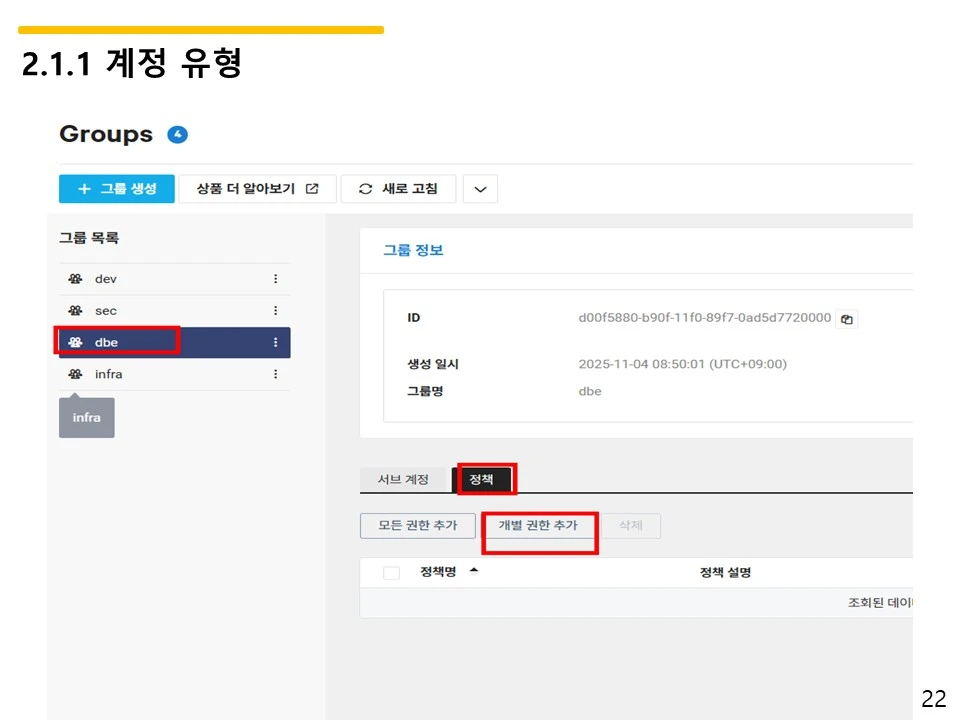Open the dropdown chevron next to 새로 고침

pyautogui.click(x=479, y=188)
